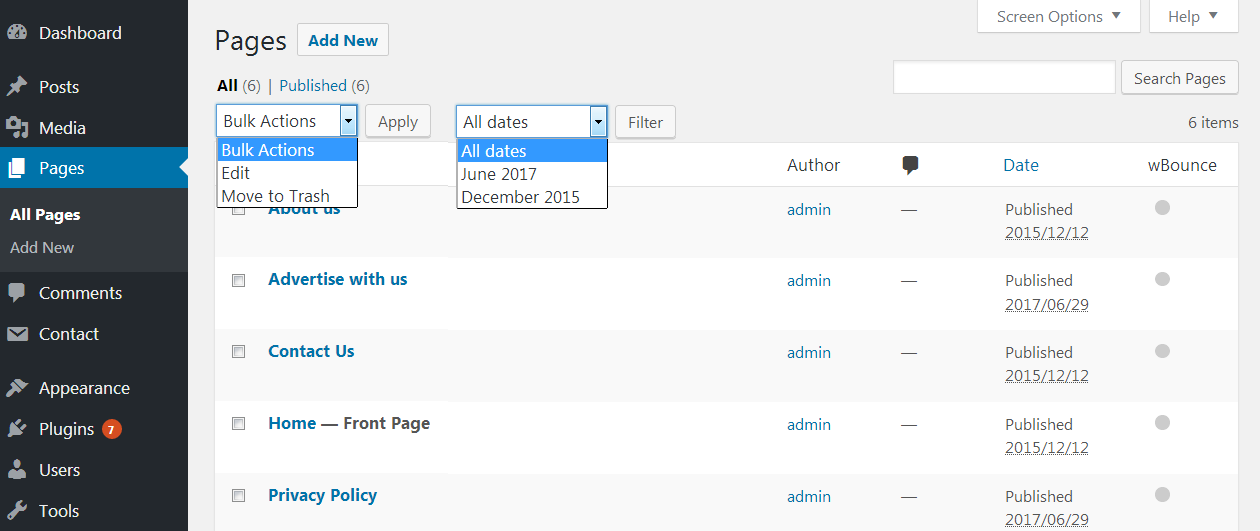Expand the Help panel
The image size is (1260, 531).
[x=1194, y=16]
